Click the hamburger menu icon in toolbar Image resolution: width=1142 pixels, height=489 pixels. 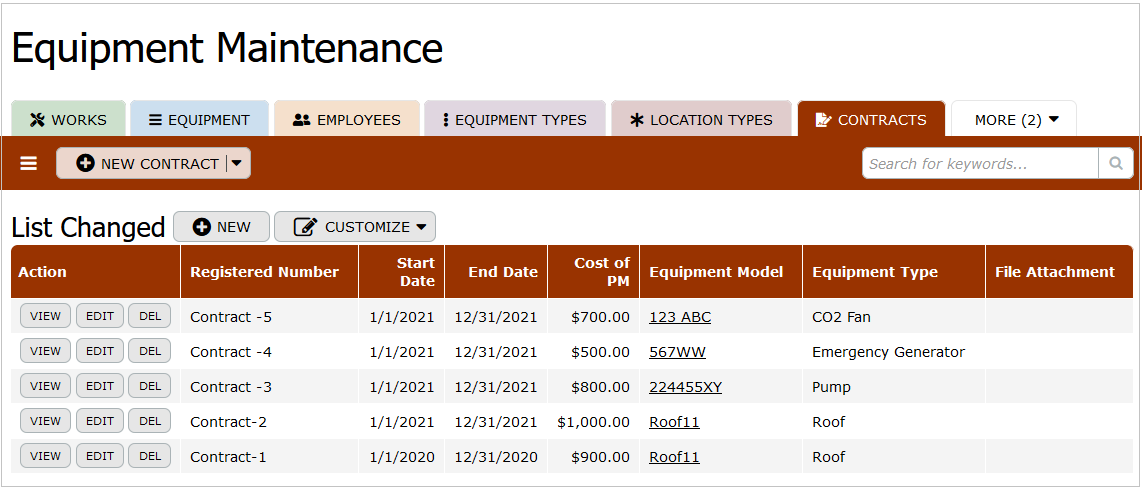pos(29,163)
